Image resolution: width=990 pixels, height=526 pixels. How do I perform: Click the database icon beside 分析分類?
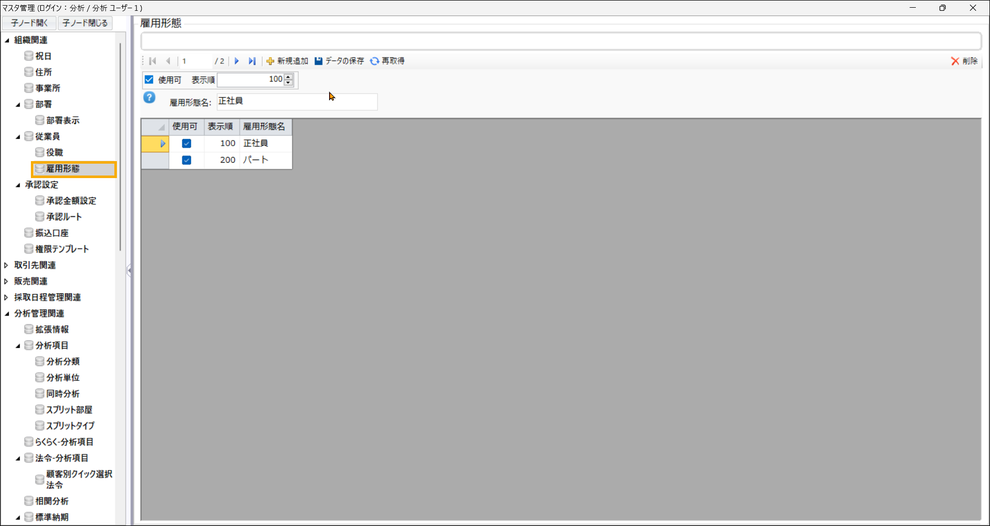[x=39, y=362]
